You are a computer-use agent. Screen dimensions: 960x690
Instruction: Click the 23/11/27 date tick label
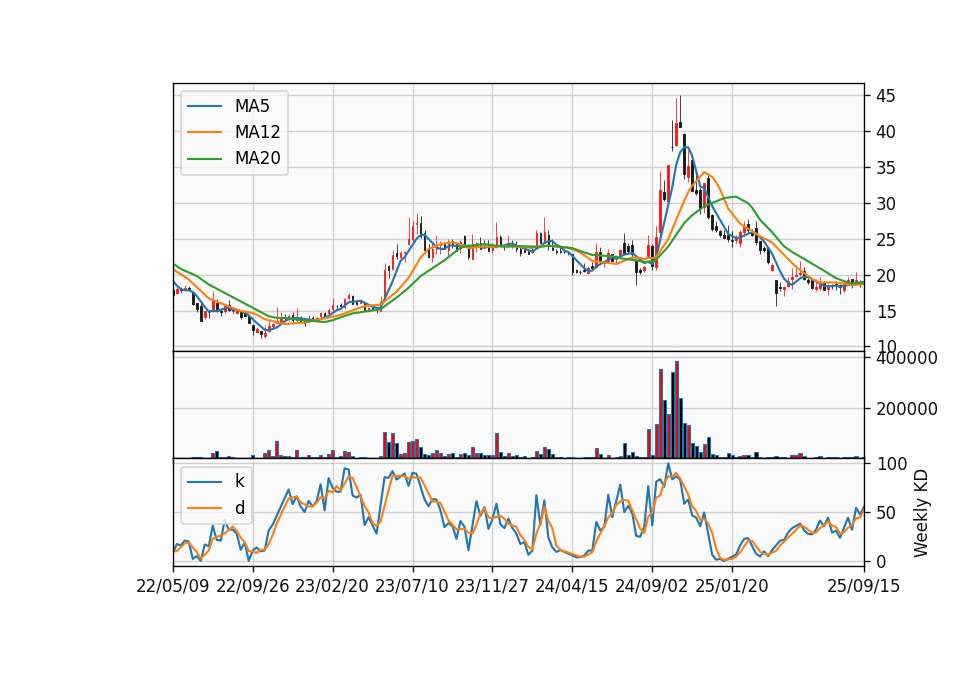492,586
